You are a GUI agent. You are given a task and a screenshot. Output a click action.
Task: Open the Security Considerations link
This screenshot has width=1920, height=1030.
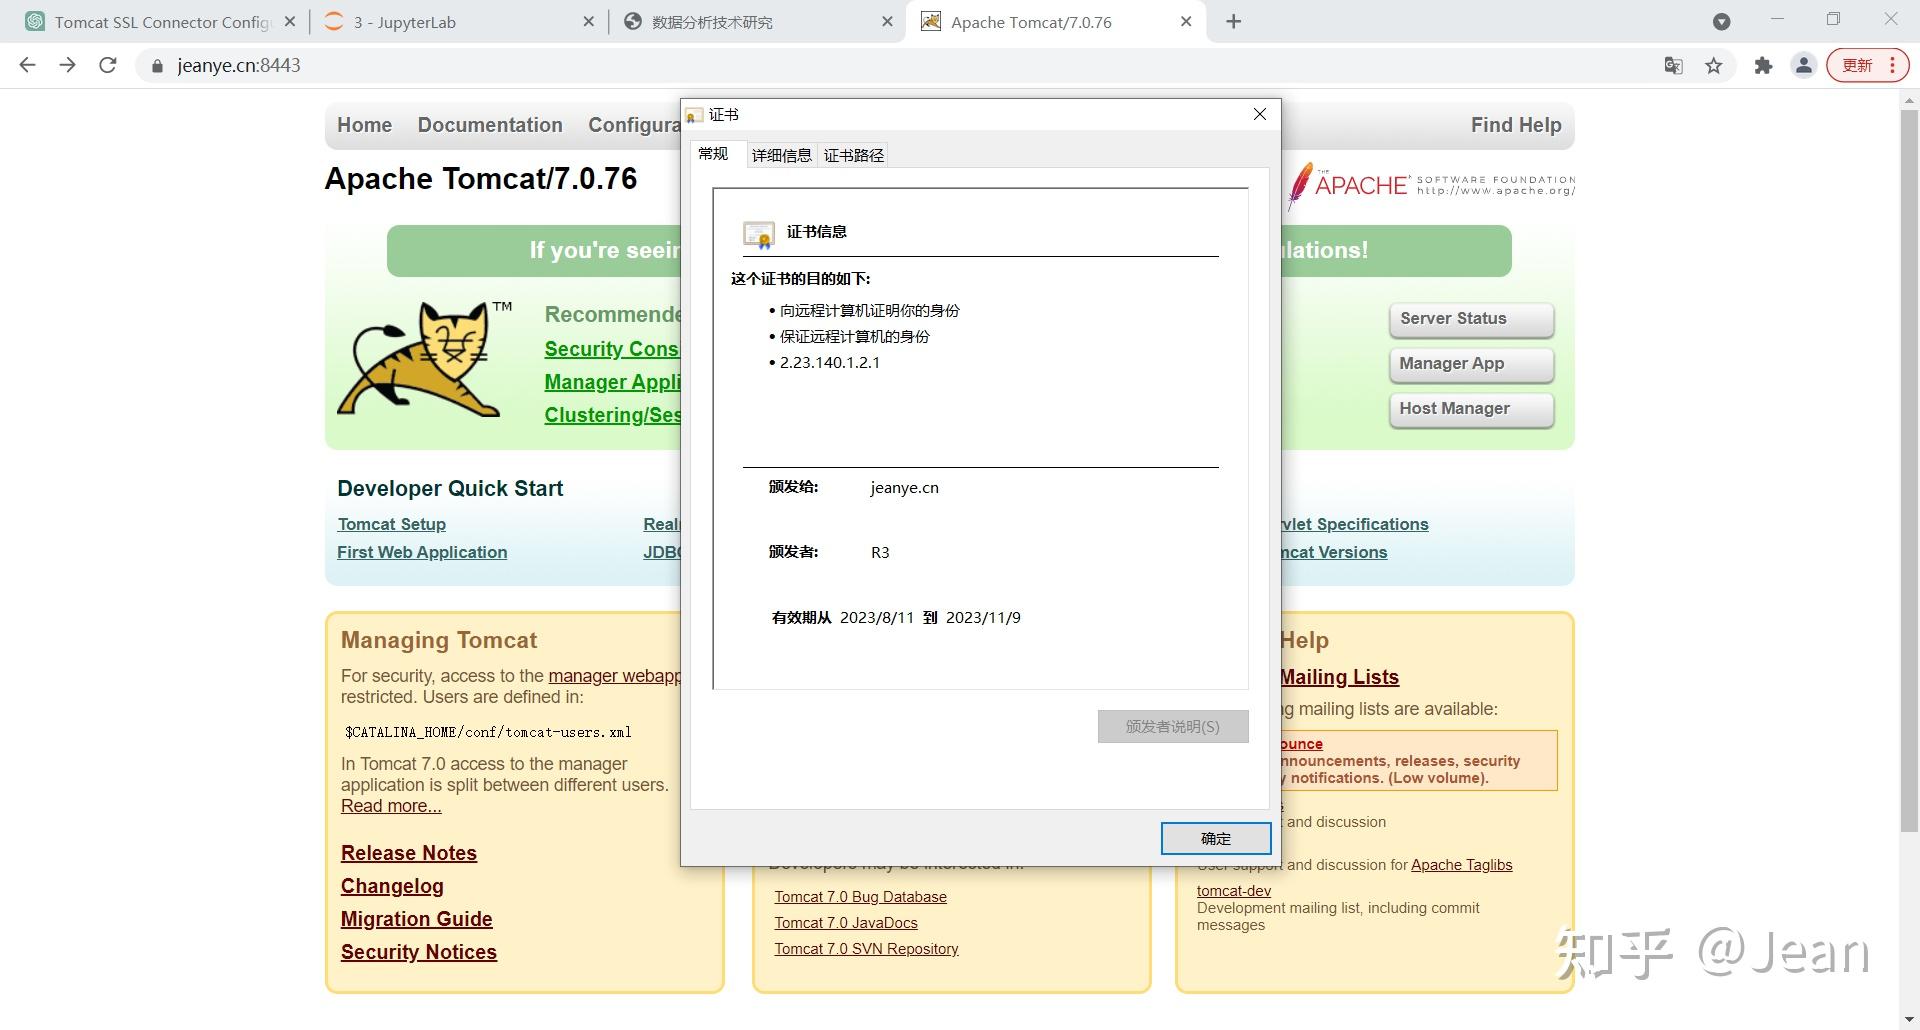(612, 349)
